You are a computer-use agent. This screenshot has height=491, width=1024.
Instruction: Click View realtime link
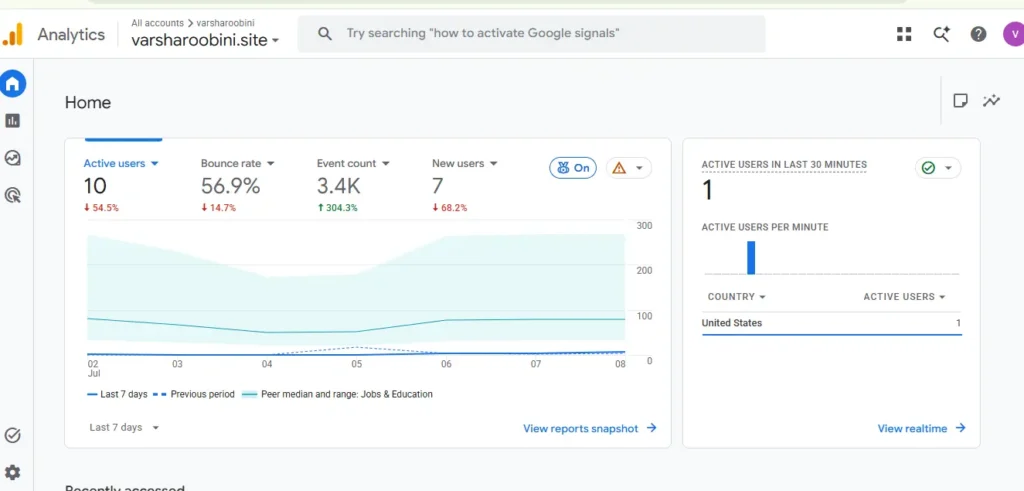pos(921,428)
